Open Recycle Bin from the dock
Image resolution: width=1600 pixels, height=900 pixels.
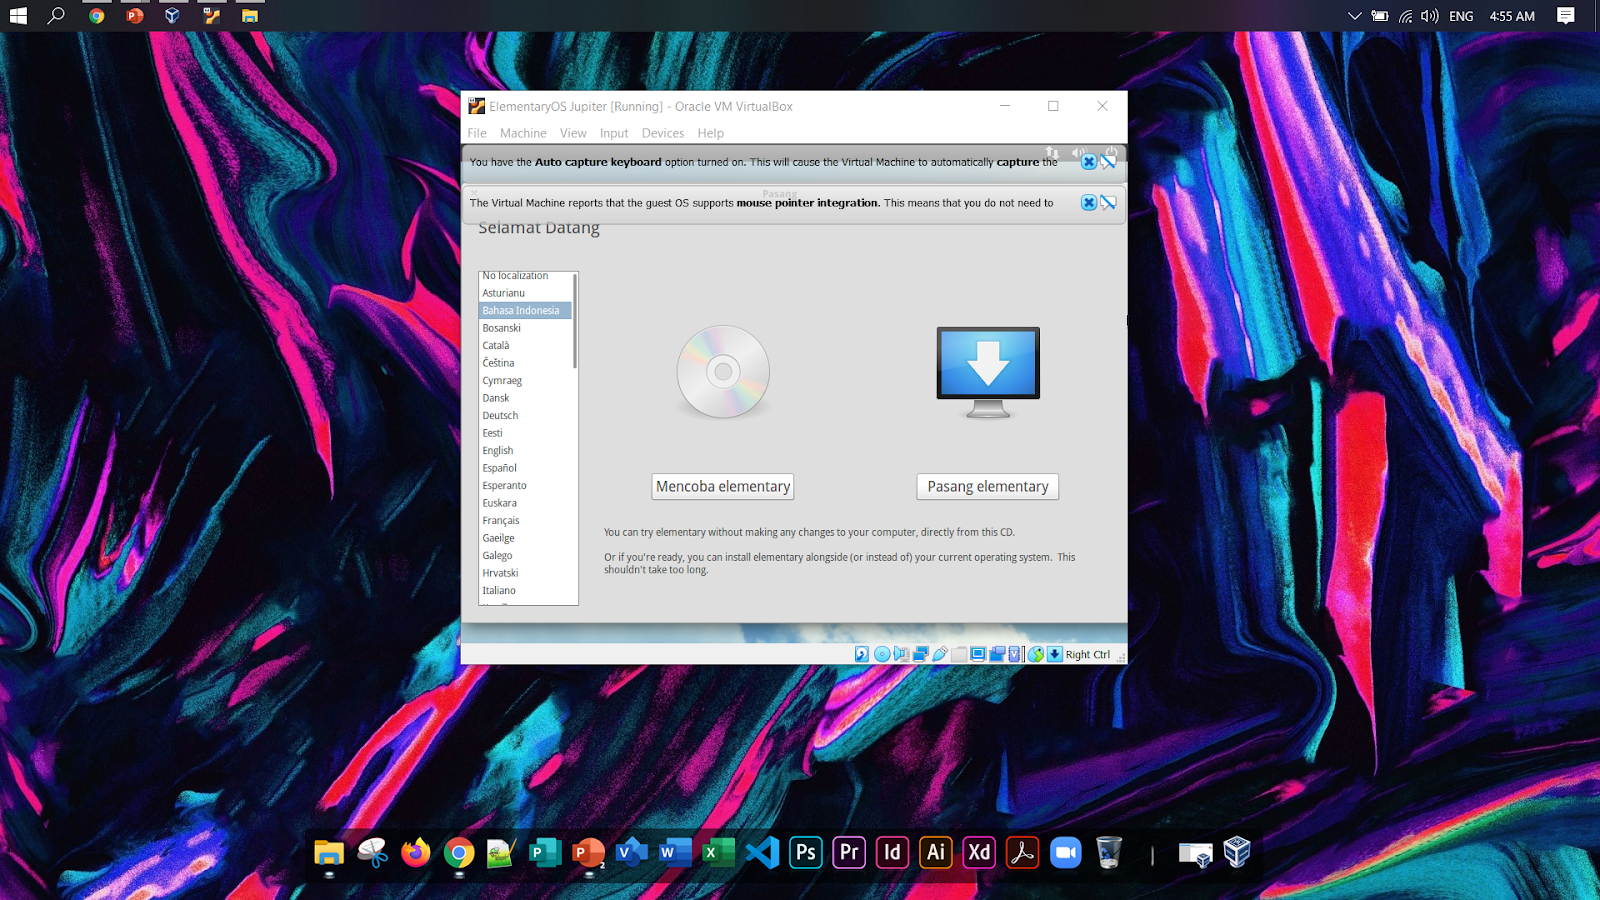coord(1109,852)
